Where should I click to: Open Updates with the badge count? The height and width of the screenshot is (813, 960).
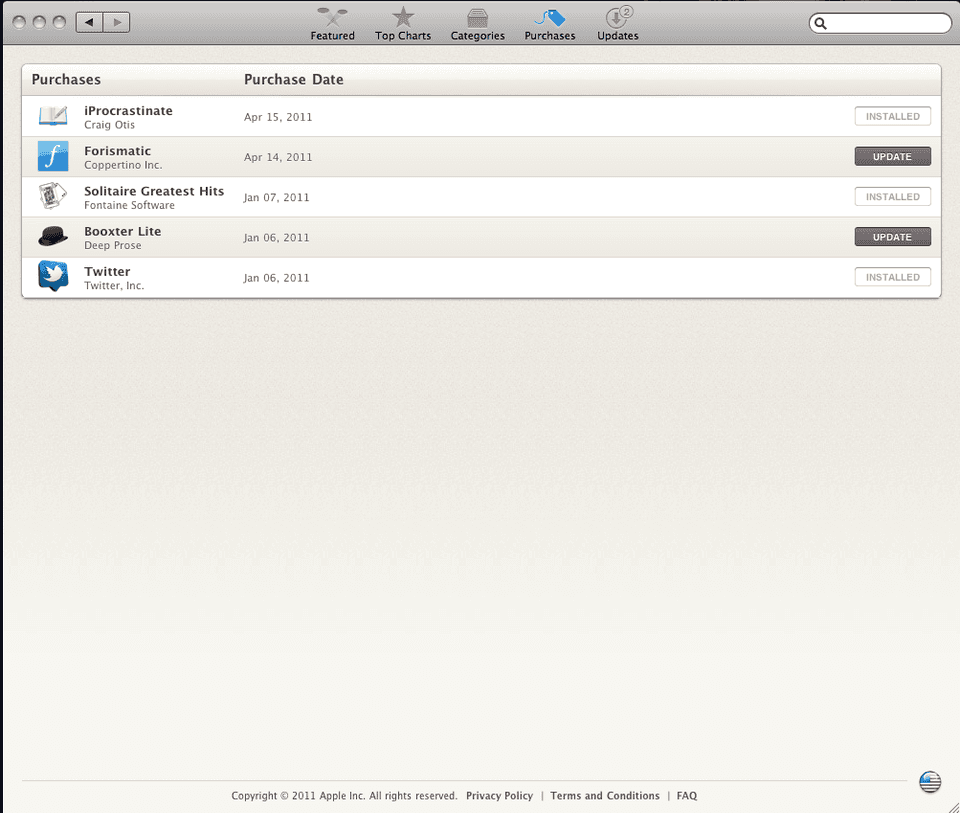618,24
